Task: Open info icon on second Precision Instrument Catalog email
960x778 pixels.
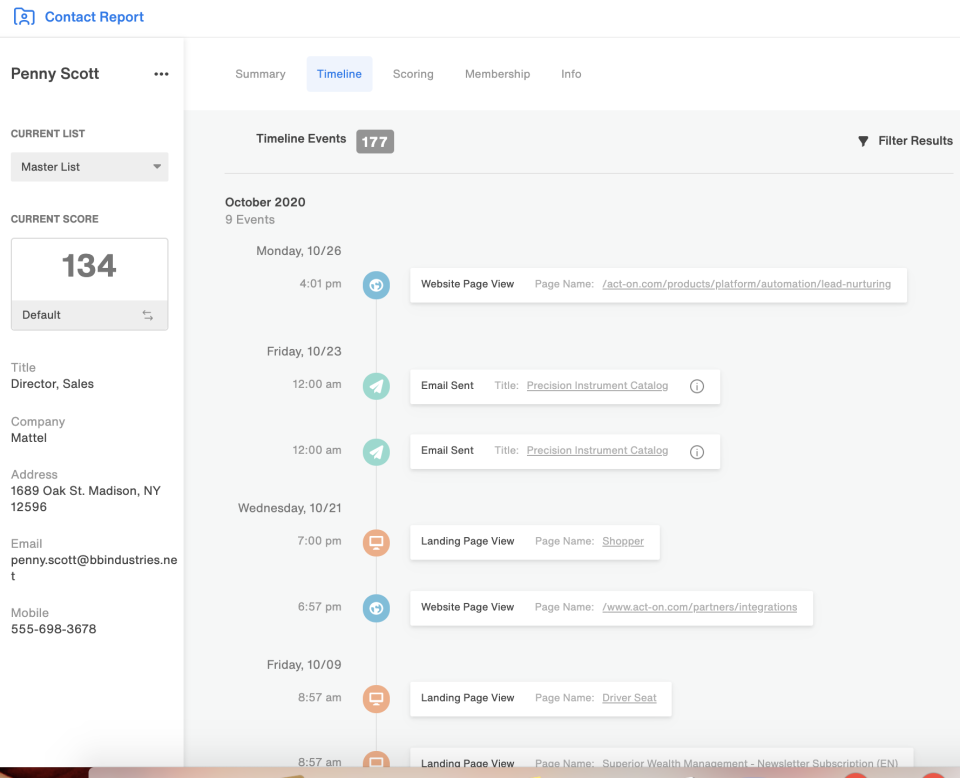Action: coord(697,452)
